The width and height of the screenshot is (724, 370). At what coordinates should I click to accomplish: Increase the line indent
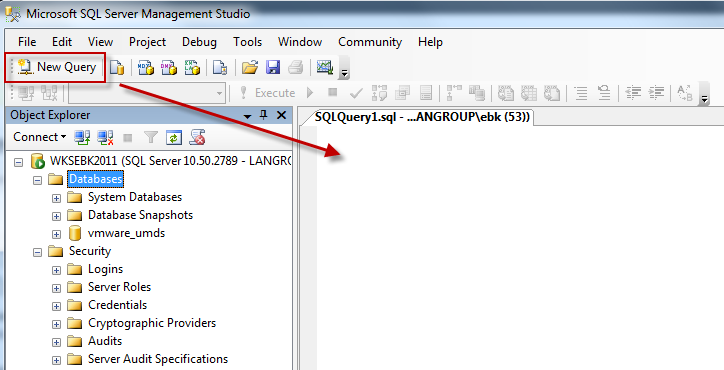coord(656,93)
